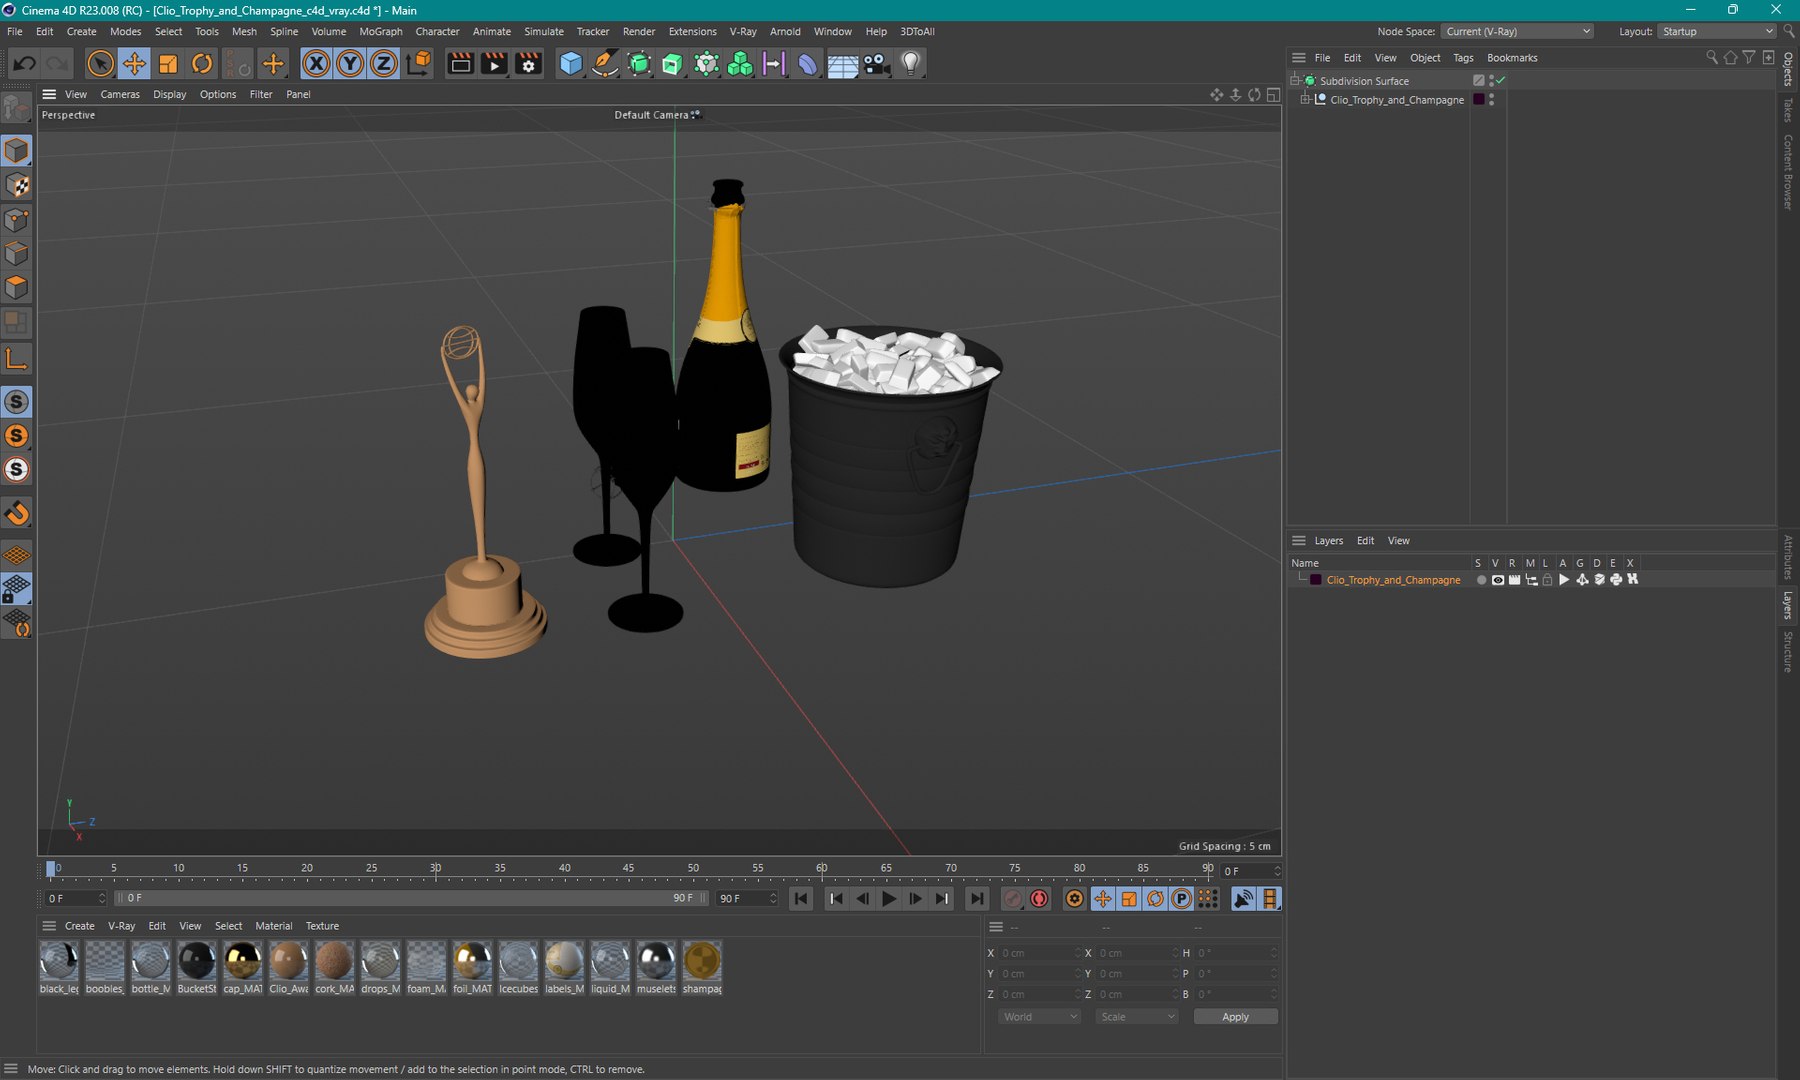Click the floor grid icon
This screenshot has width=1800, height=1080.
coord(842,64)
